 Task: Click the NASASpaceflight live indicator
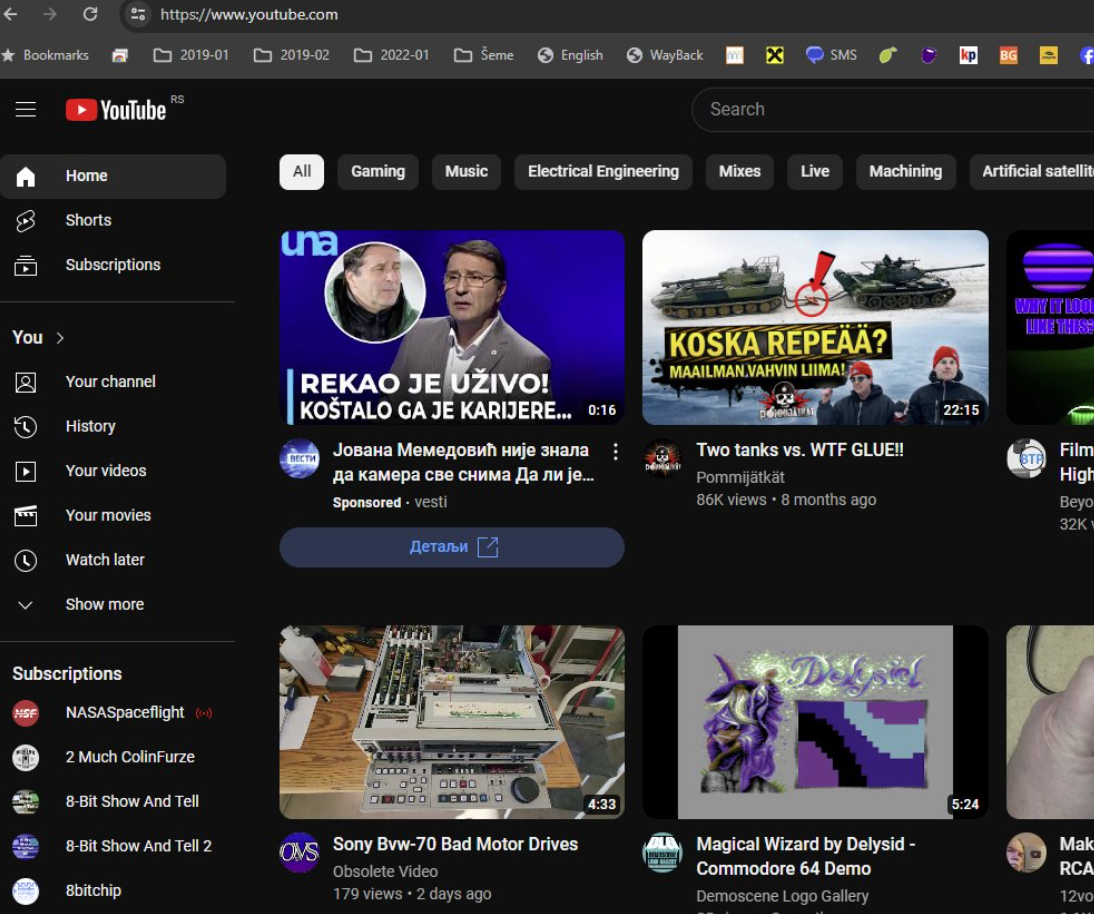(x=204, y=713)
